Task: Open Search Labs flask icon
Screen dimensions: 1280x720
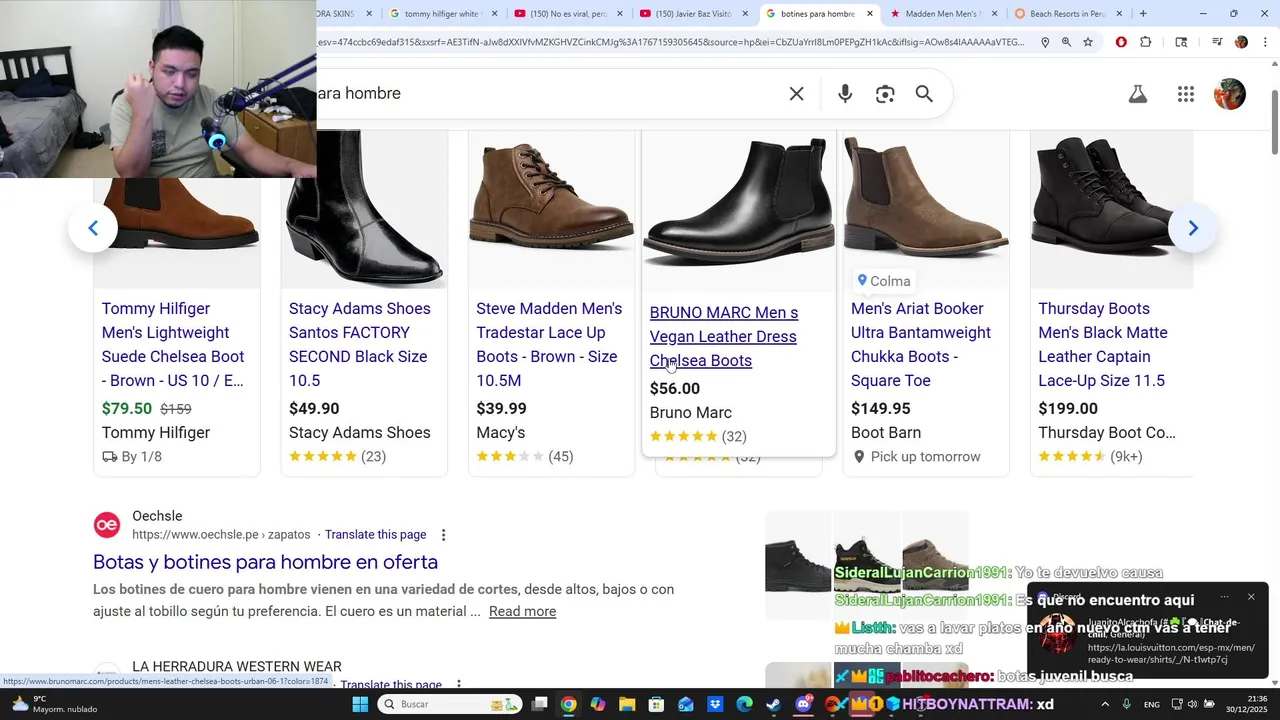Action: [x=1138, y=94]
